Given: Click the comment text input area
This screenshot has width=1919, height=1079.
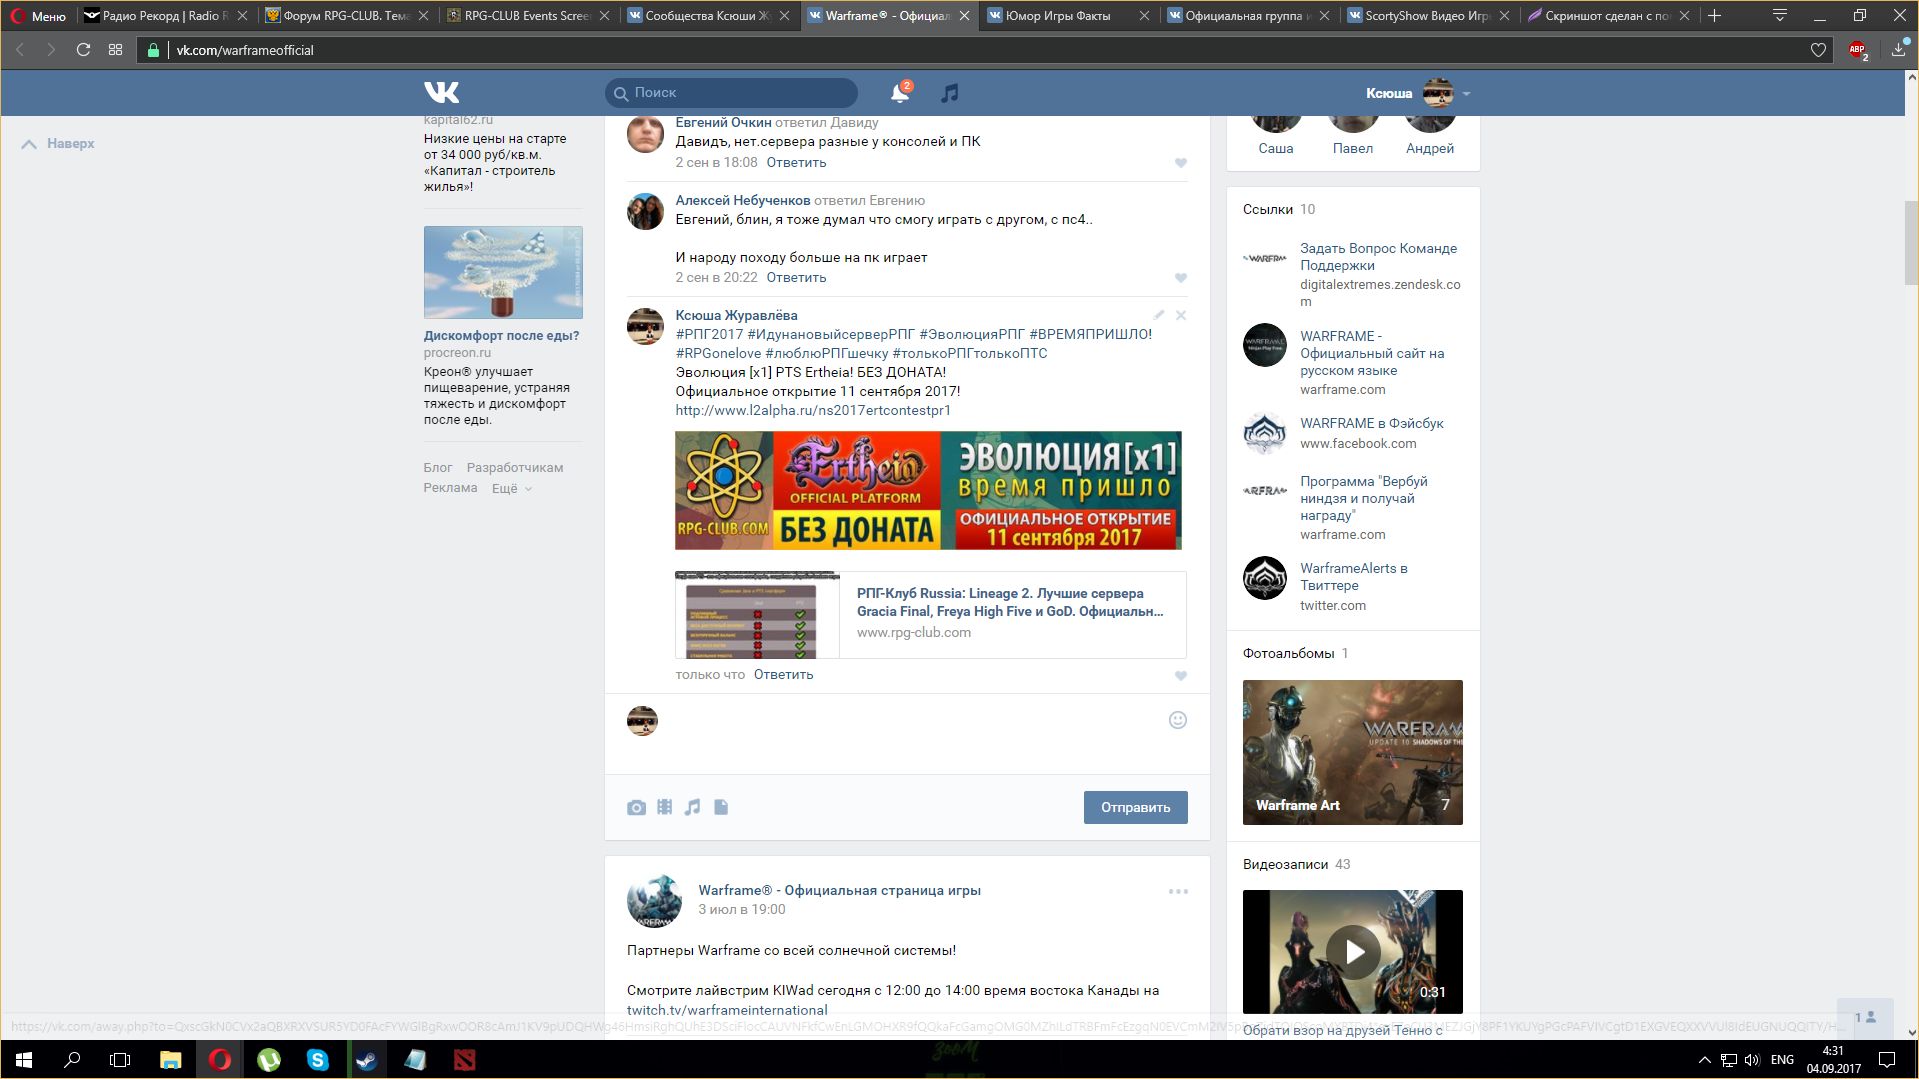Looking at the screenshot, I should 910,734.
